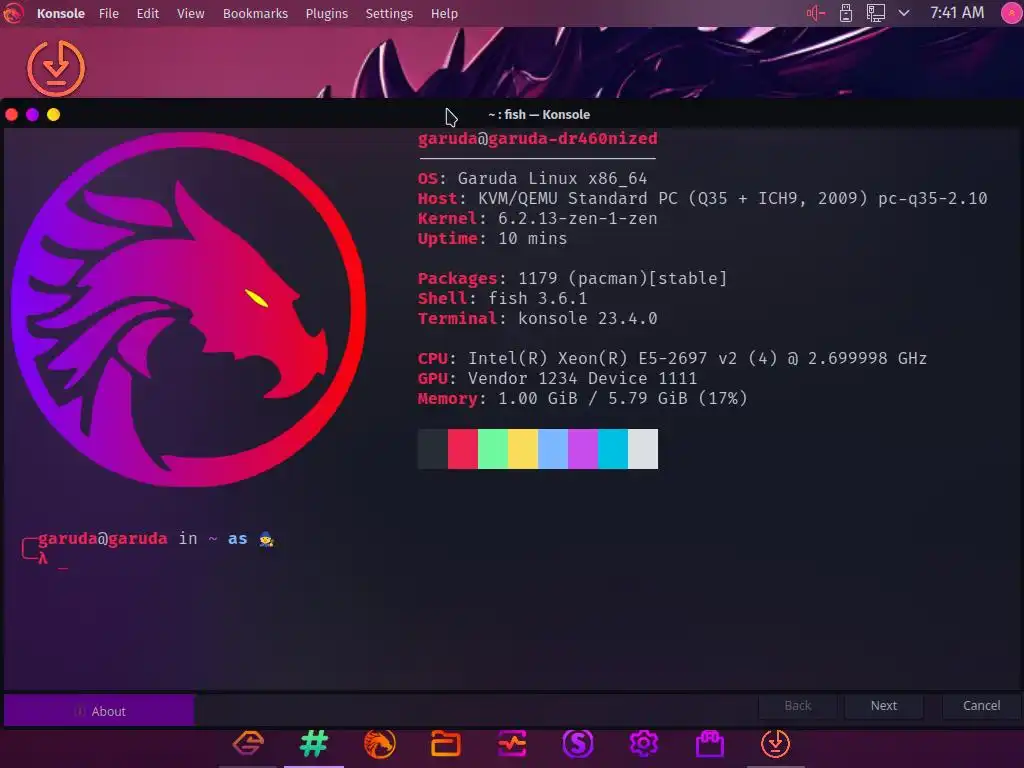The height and width of the screenshot is (768, 1024).
Task: Open the installer desktop download icon
Action: [56, 68]
